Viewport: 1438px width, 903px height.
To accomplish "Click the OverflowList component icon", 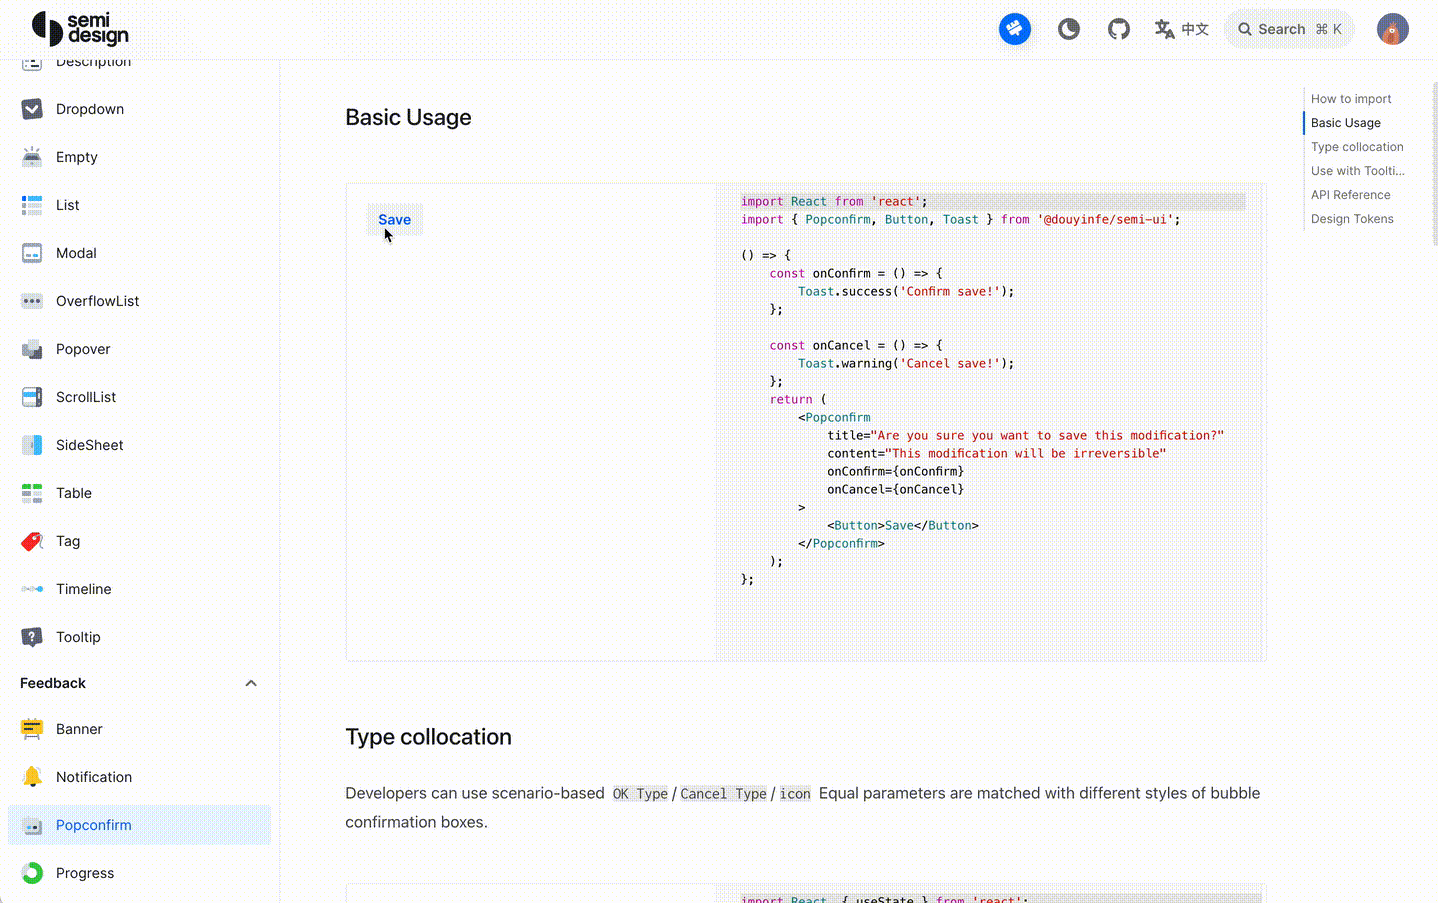I will [32, 301].
